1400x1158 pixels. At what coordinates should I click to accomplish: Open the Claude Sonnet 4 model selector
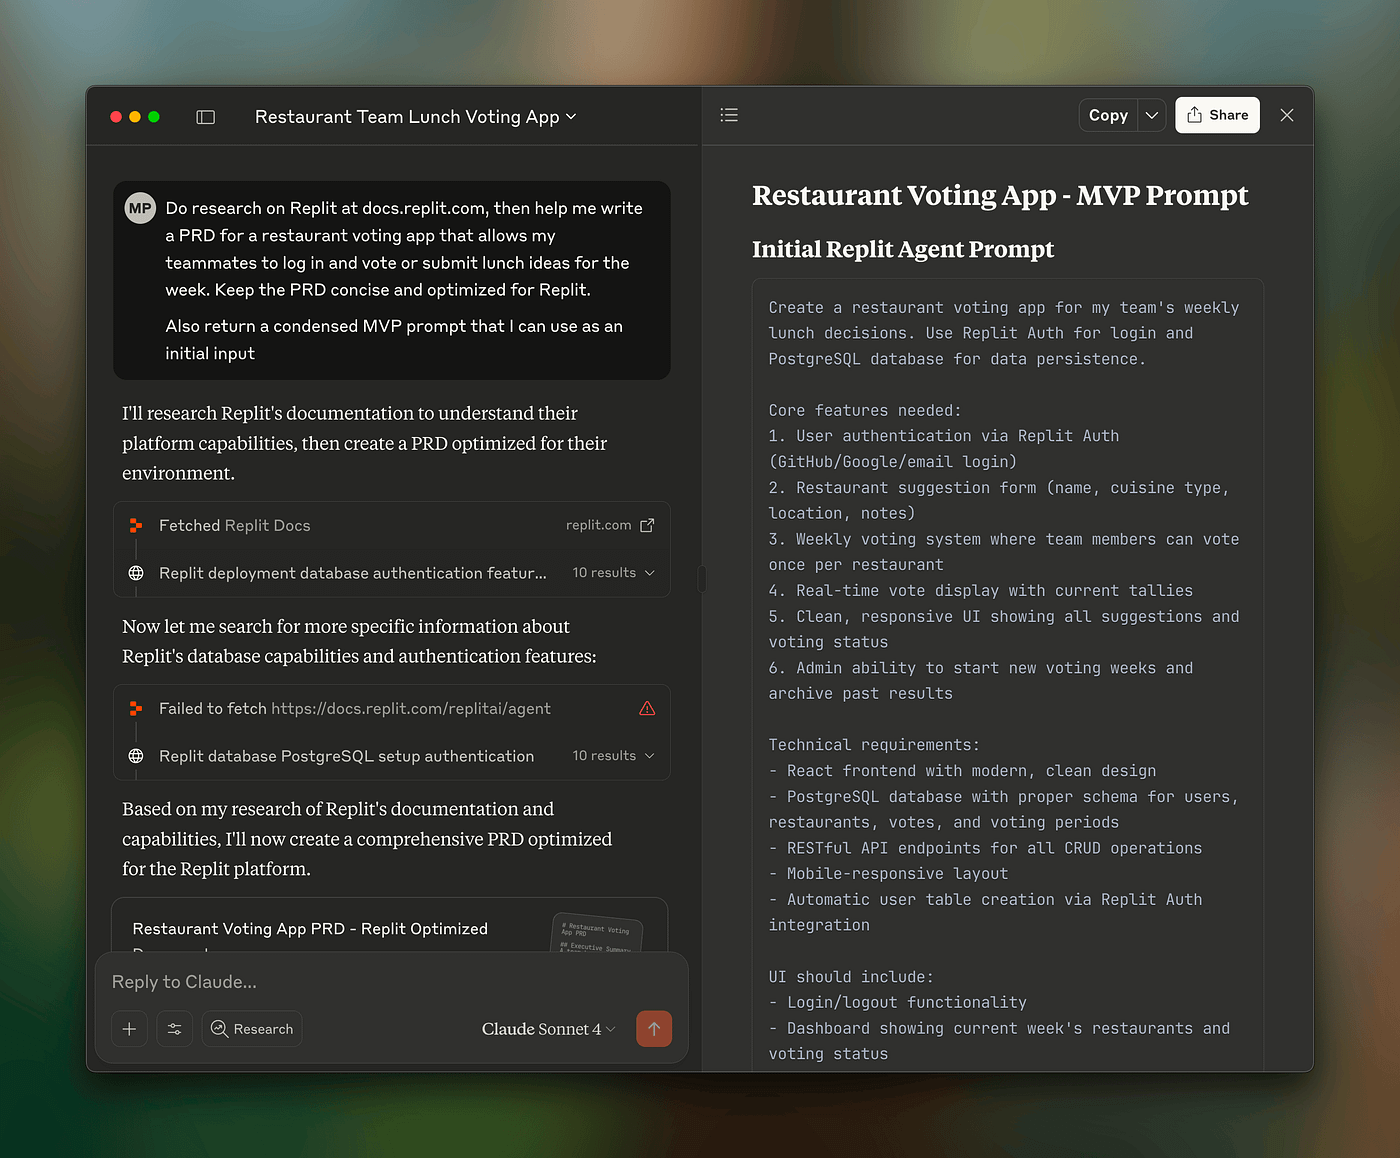548,1029
